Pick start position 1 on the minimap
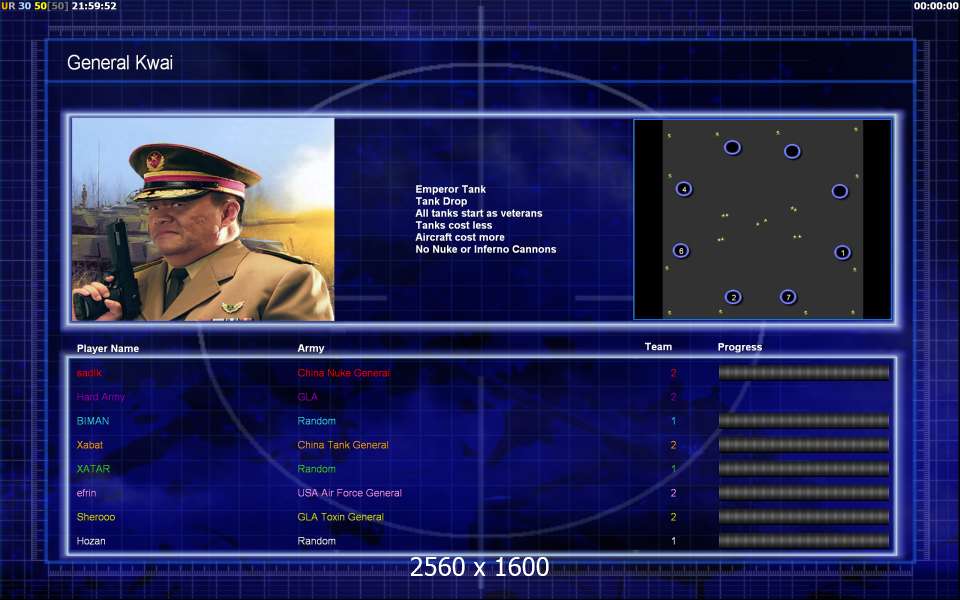 pyautogui.click(x=842, y=252)
